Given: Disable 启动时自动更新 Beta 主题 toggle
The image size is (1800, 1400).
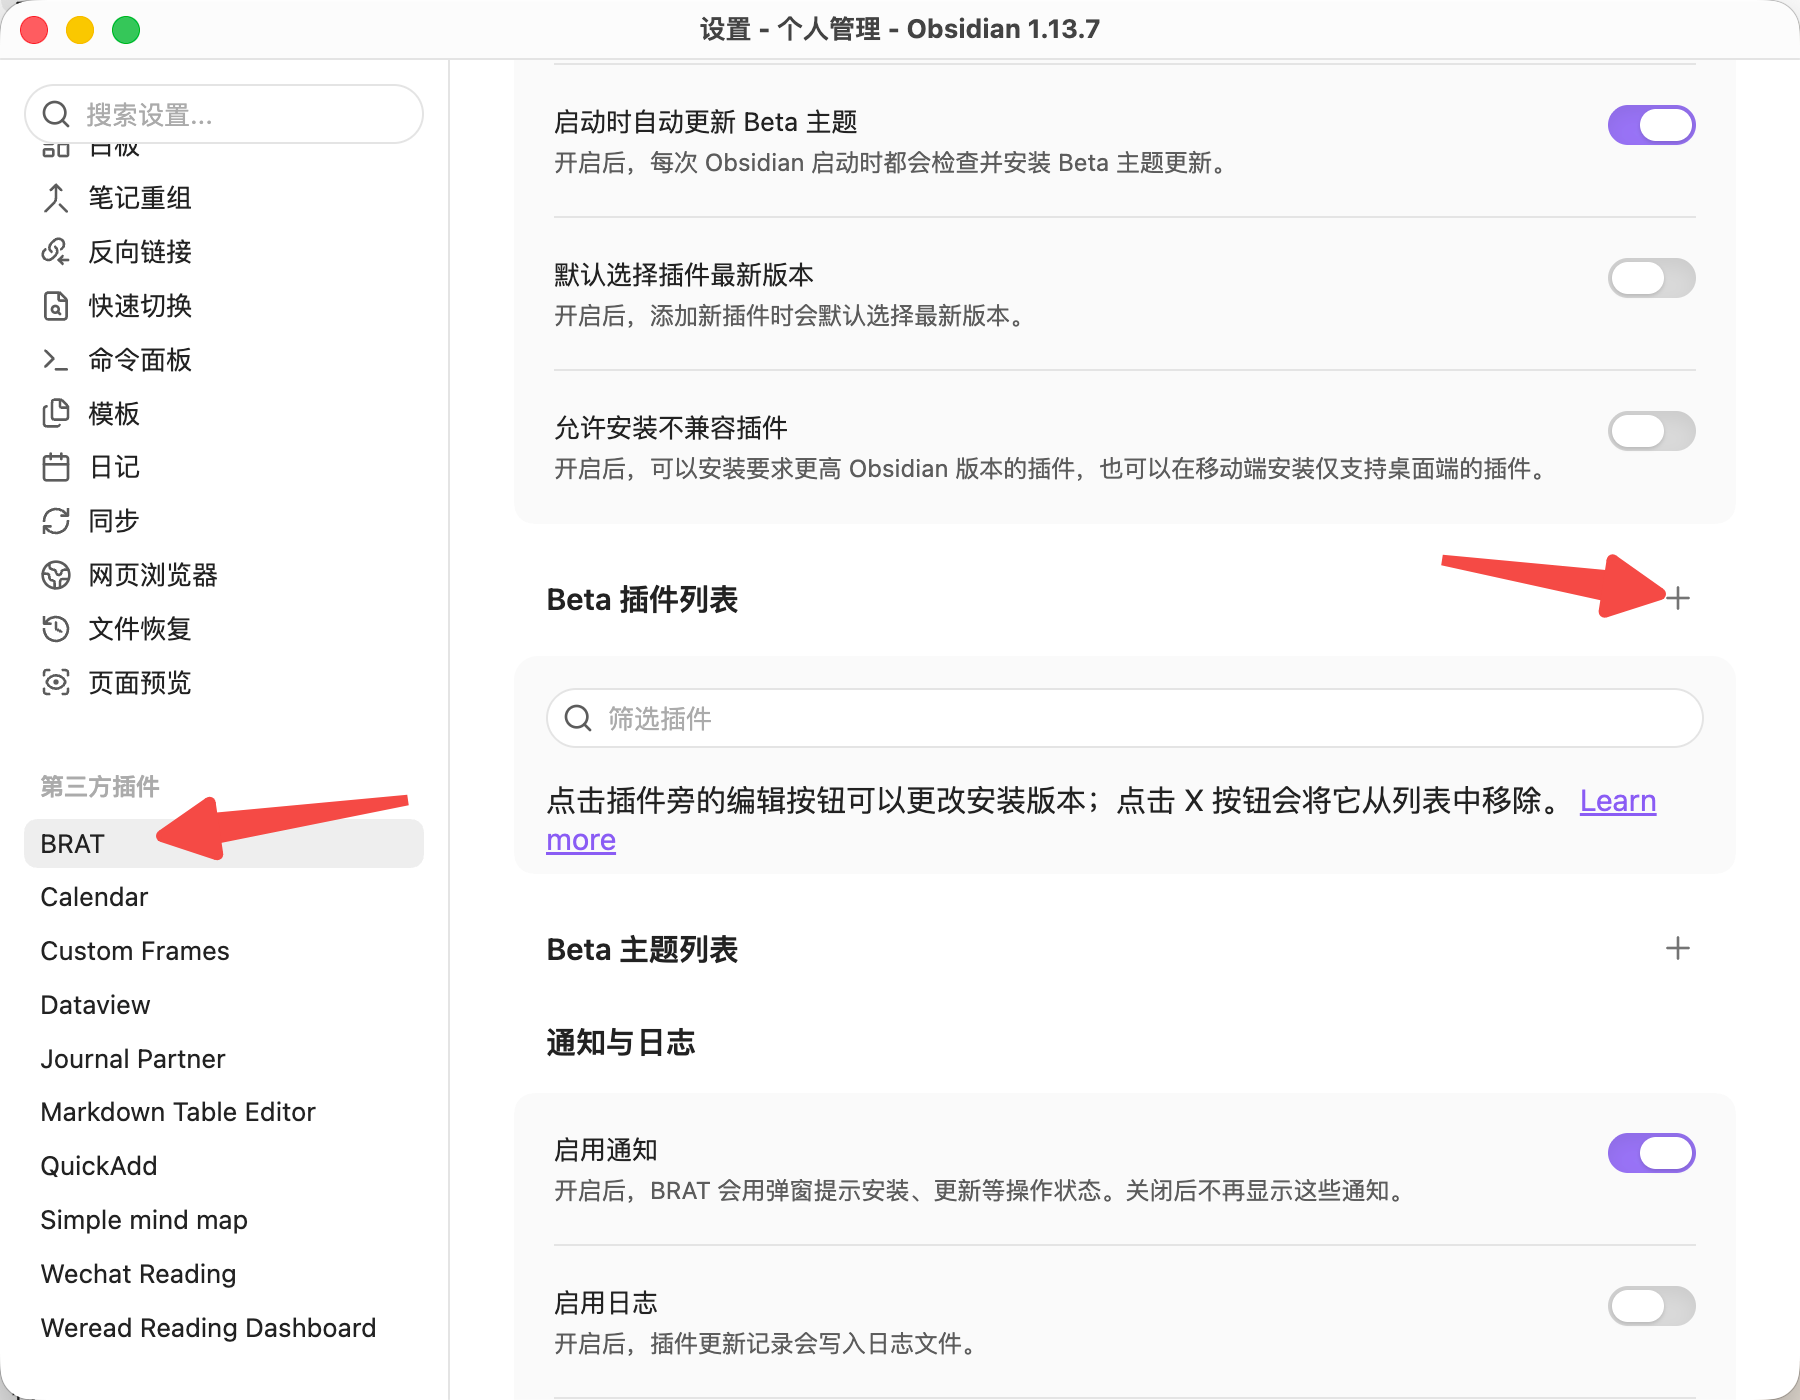Looking at the screenshot, I should point(1651,125).
